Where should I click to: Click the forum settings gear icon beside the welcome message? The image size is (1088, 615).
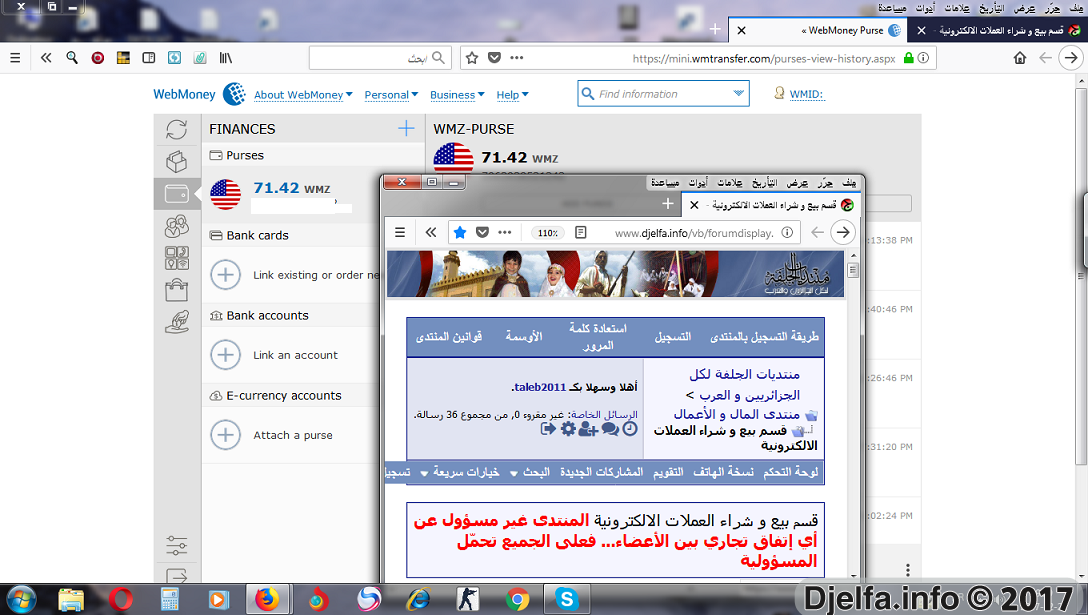point(568,429)
